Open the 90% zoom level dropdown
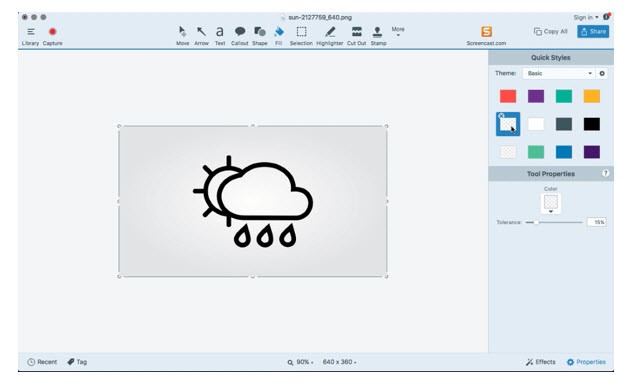The image size is (624, 389). [x=300, y=362]
